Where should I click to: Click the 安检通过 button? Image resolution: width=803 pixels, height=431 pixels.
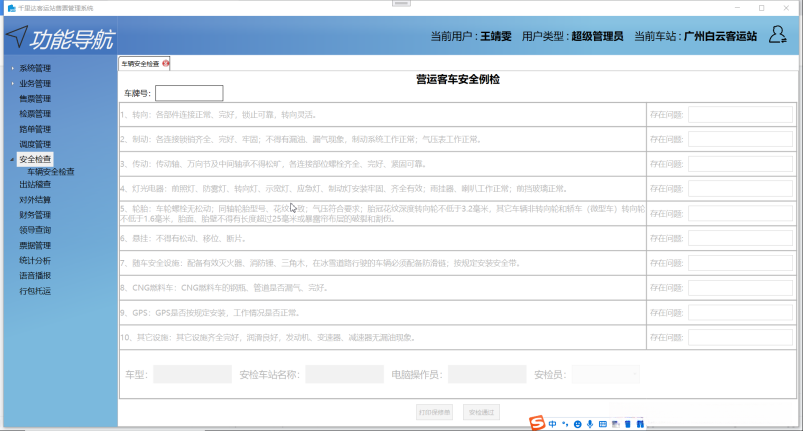481,412
